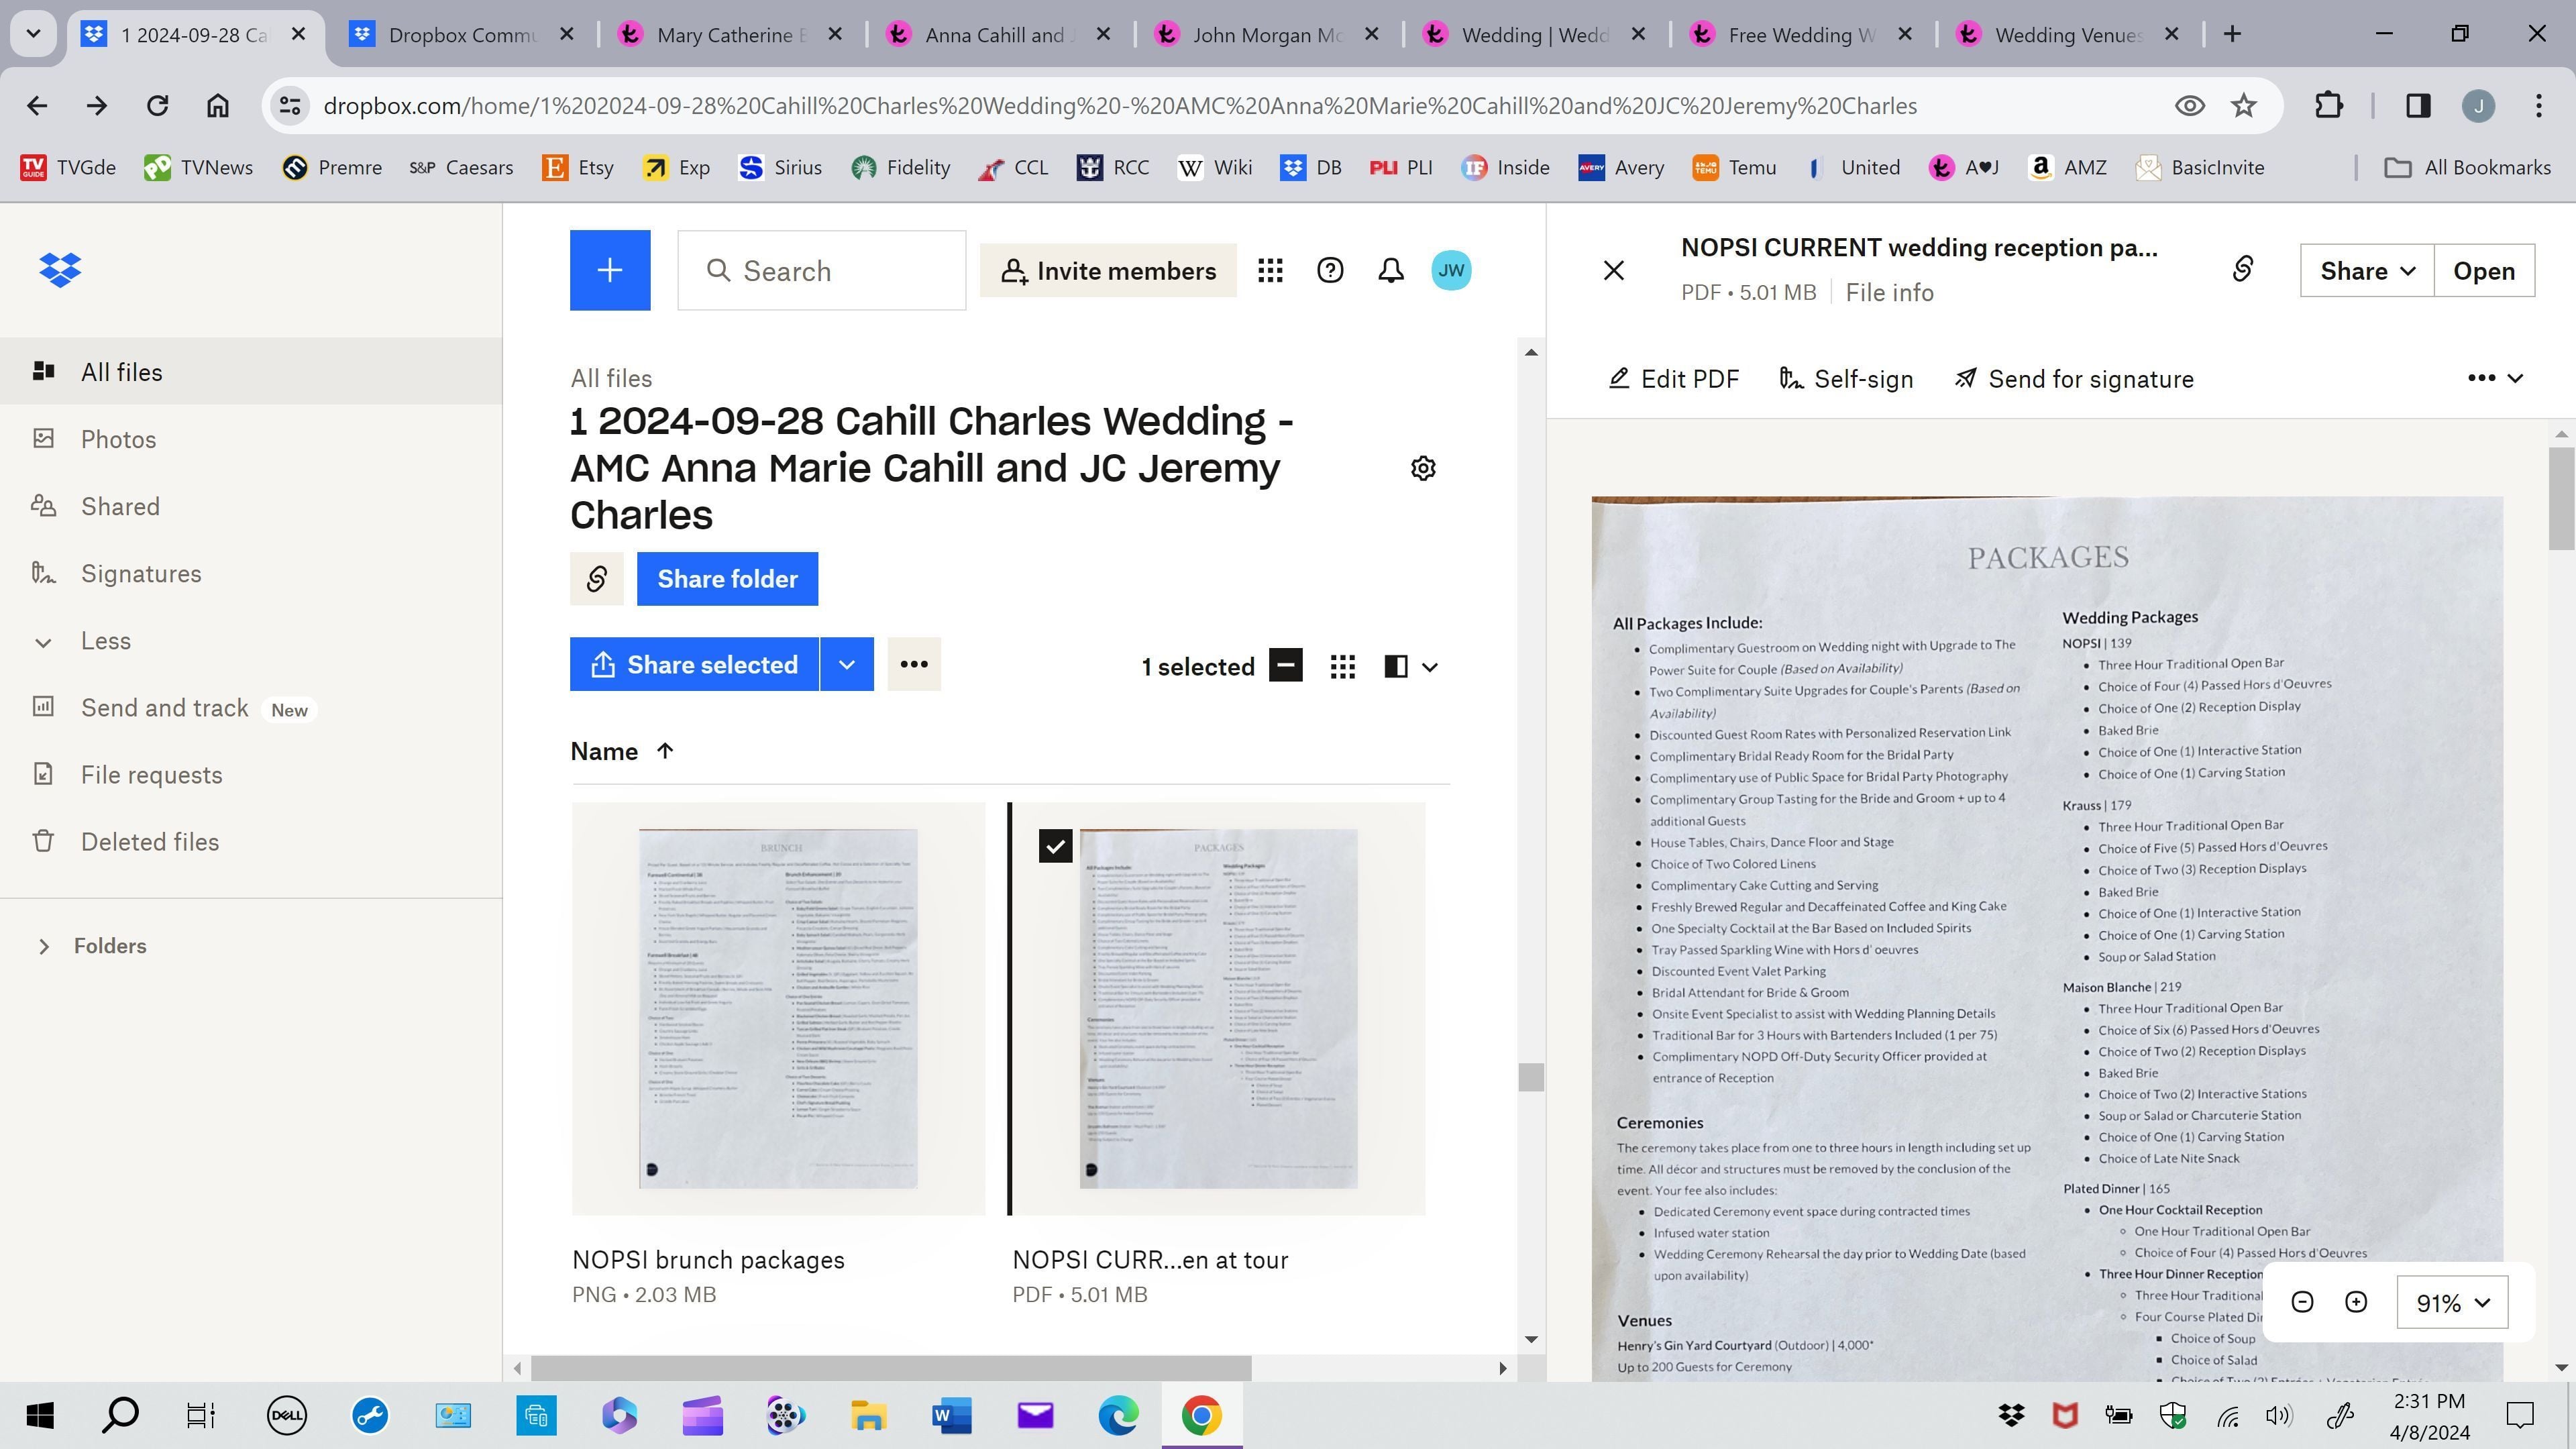Clear selection via the 1 selected checkbox
Screen dimensions: 2576x1449
click(1286, 665)
